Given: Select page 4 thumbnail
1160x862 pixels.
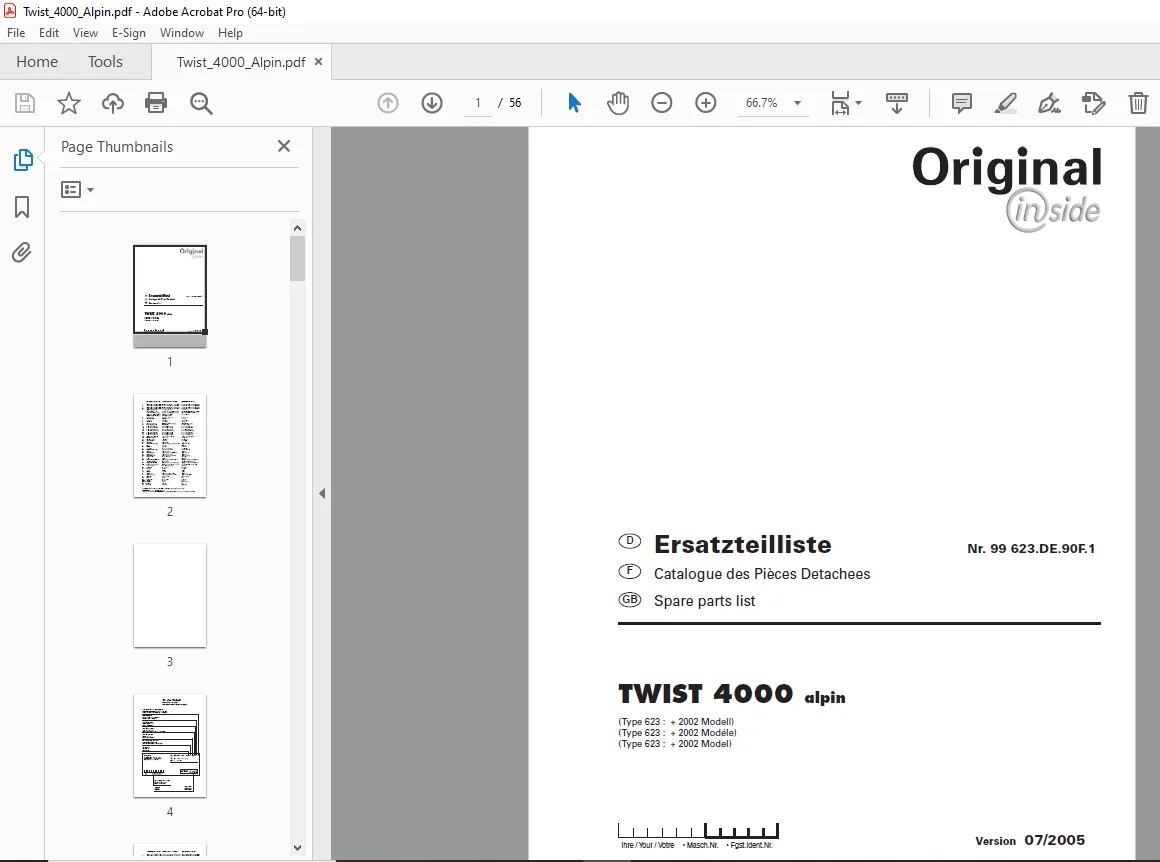Looking at the screenshot, I should (170, 746).
